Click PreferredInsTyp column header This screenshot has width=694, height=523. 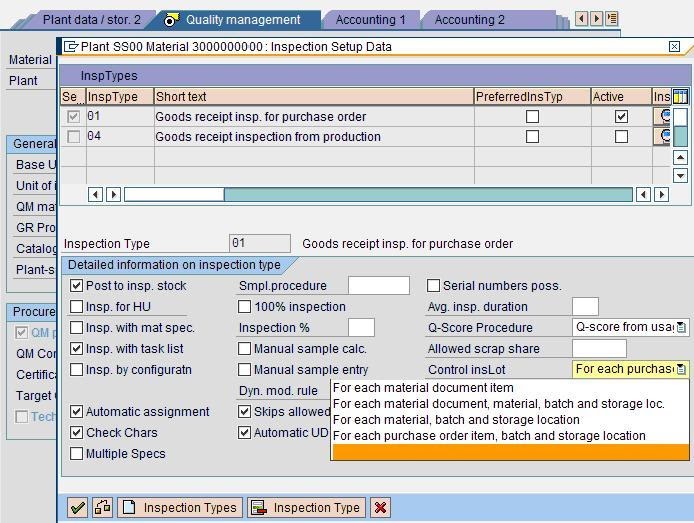532,96
